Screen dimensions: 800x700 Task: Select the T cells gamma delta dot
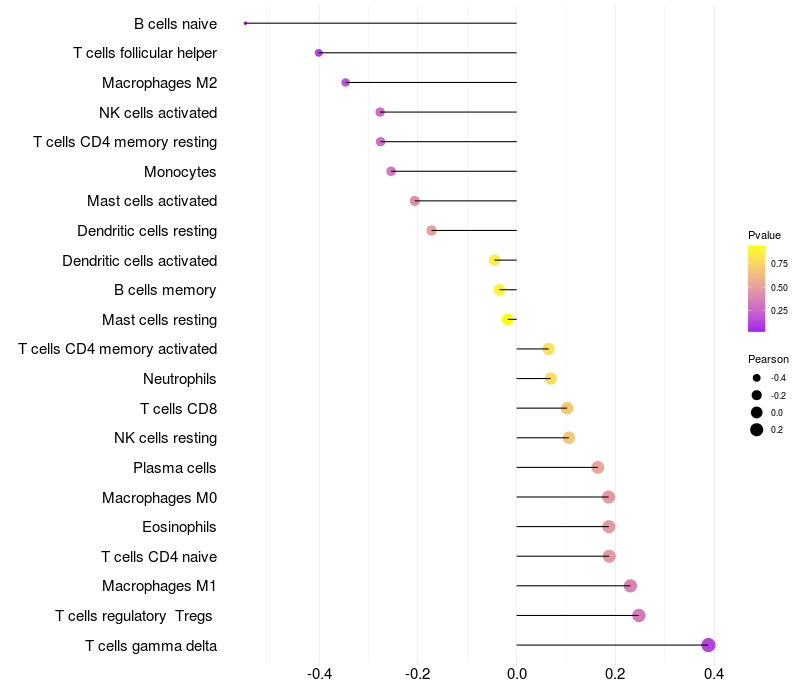point(708,645)
